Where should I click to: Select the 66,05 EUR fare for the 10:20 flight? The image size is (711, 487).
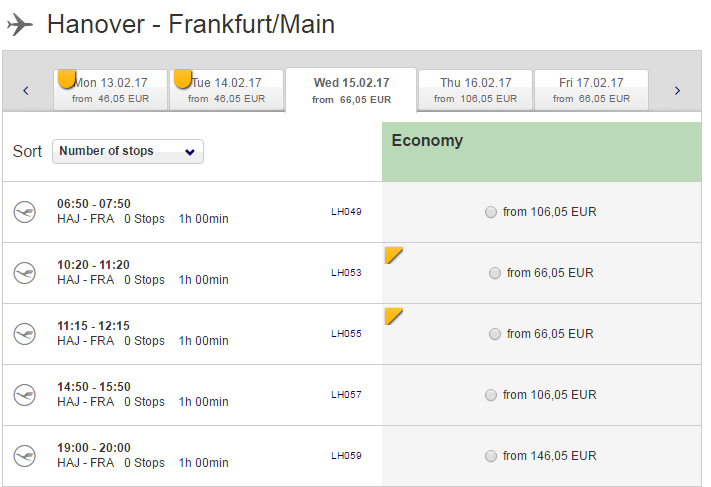(494, 273)
